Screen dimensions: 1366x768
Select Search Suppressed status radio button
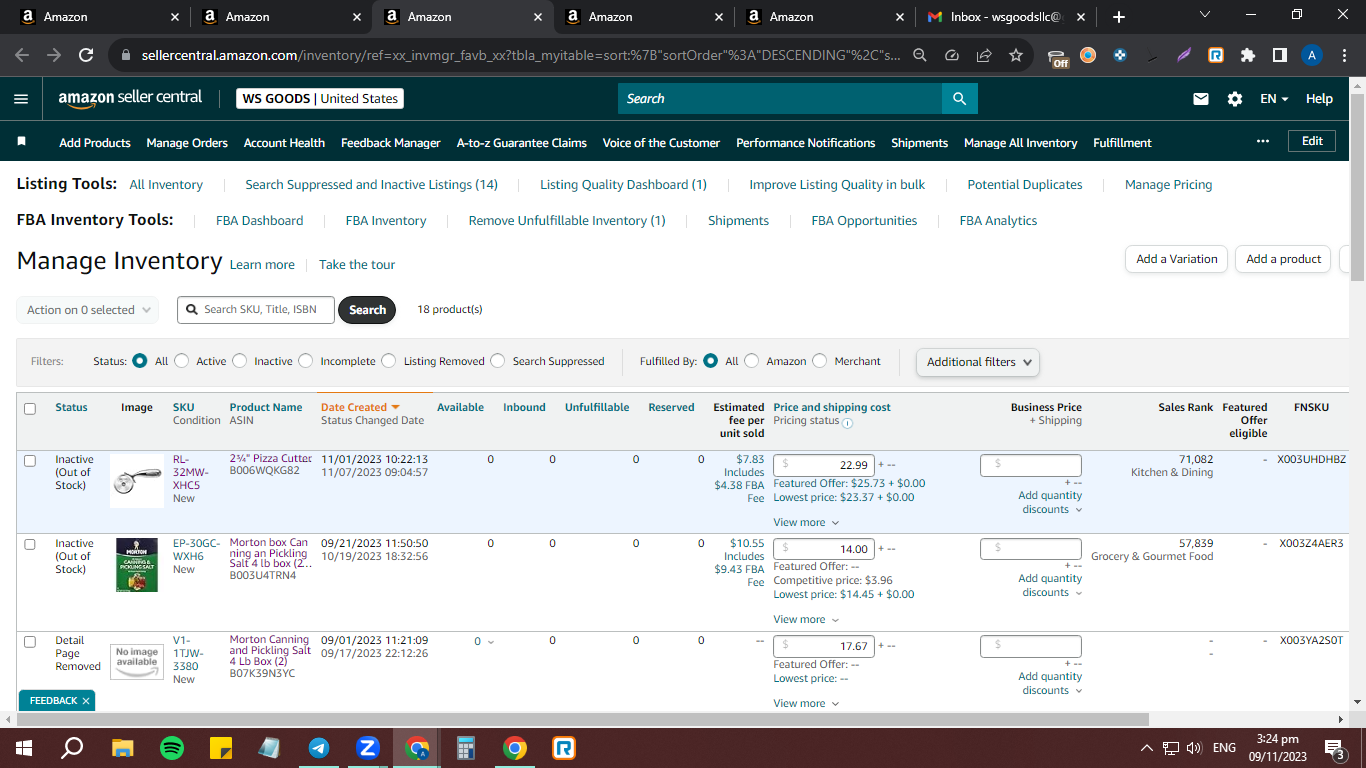point(498,361)
